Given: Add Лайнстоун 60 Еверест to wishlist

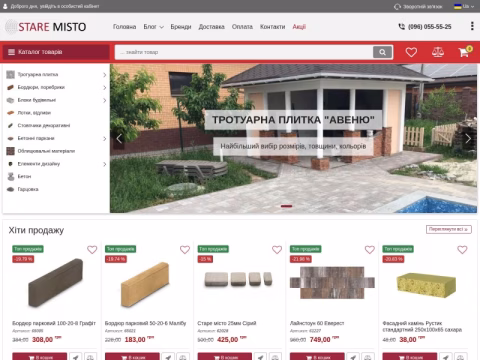Looking at the screenshot, I should (x=370, y=250).
